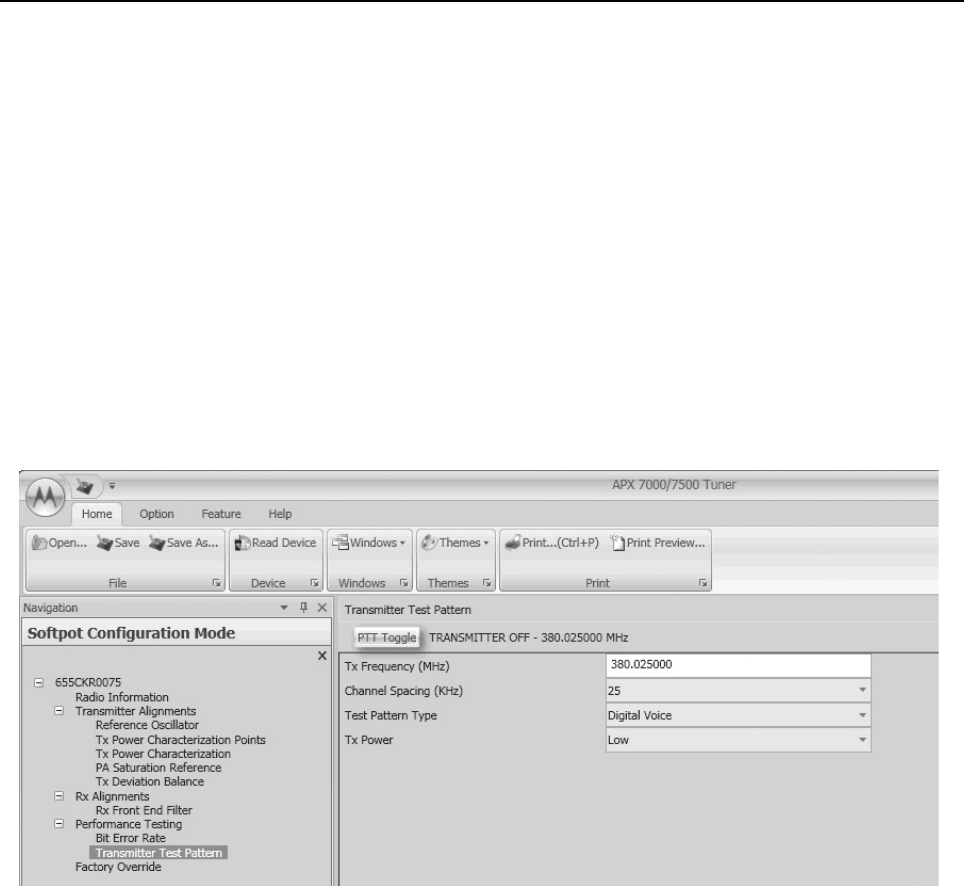Open the Motorola application menu orb

(x=45, y=496)
